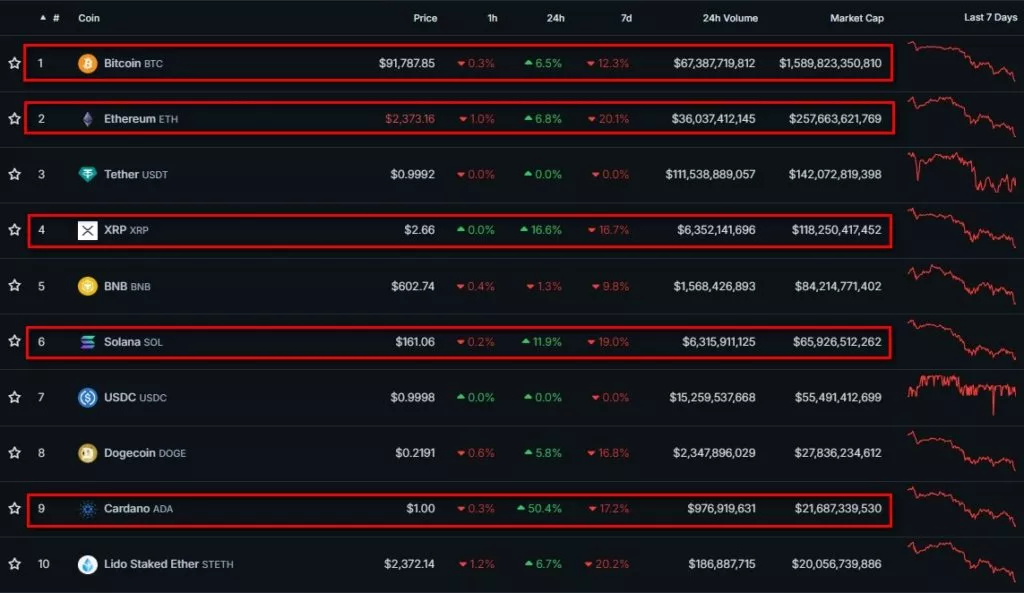This screenshot has width=1024, height=593.
Task: Click the Dogecoin logo icon
Action: [88, 453]
